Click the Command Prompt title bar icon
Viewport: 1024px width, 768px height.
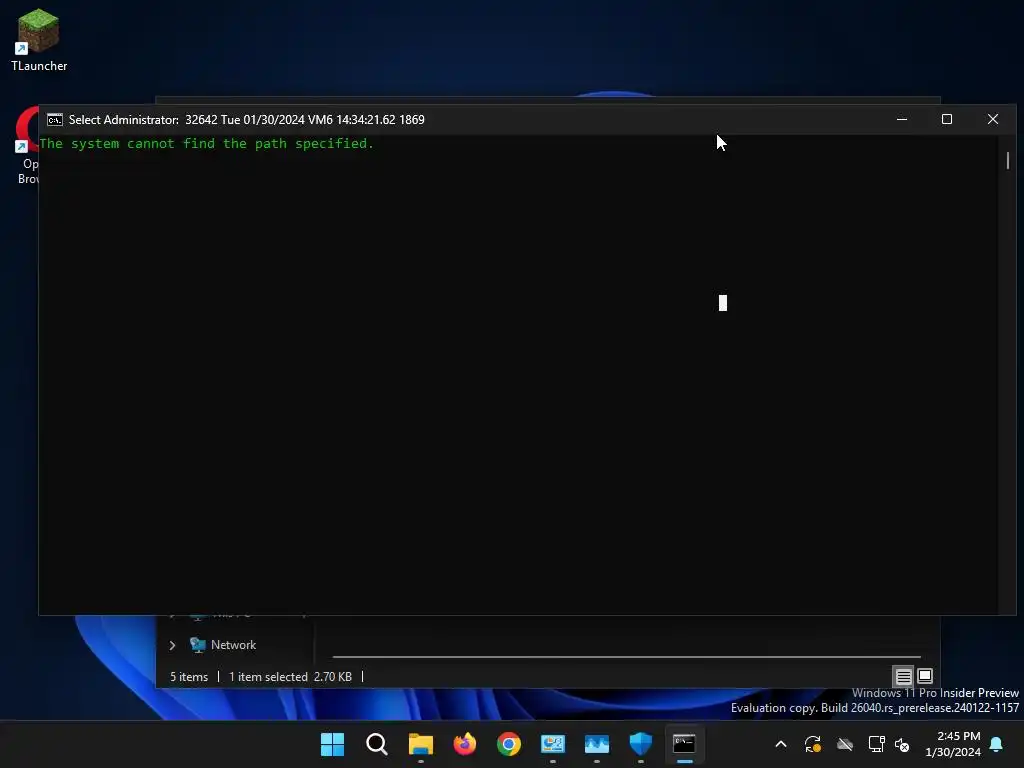coord(55,120)
